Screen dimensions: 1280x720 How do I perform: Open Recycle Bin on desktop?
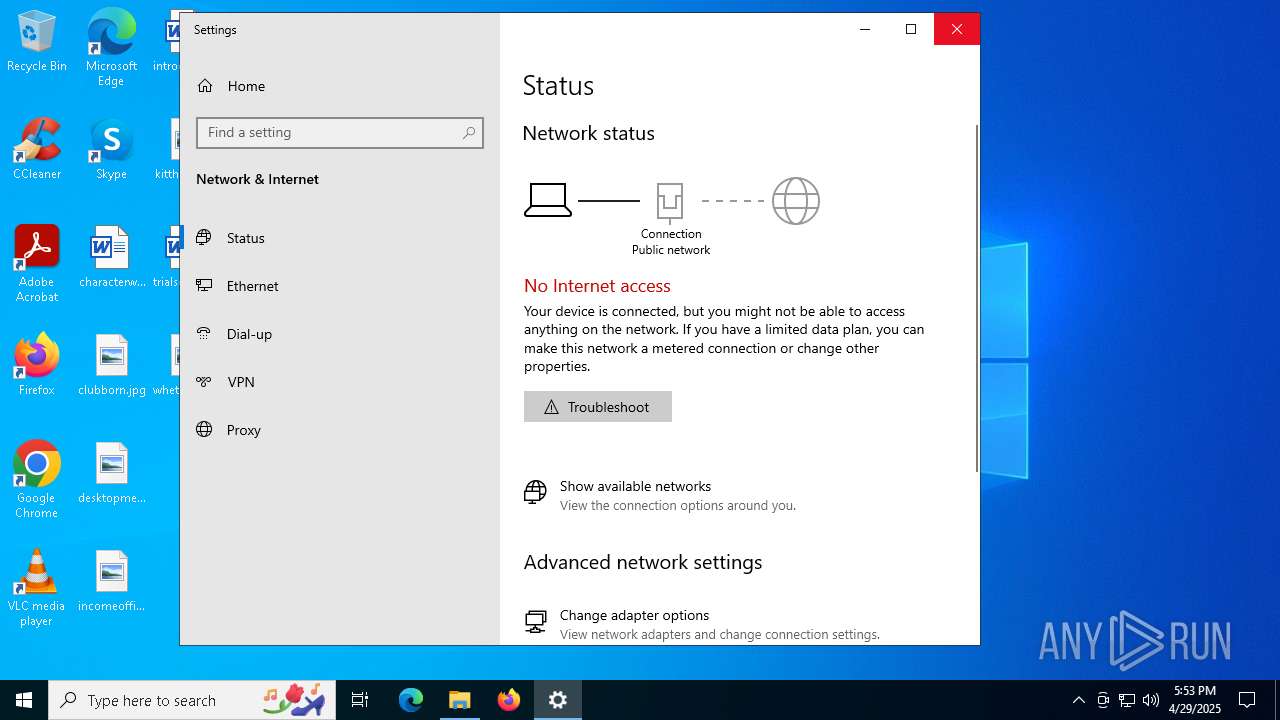37,42
